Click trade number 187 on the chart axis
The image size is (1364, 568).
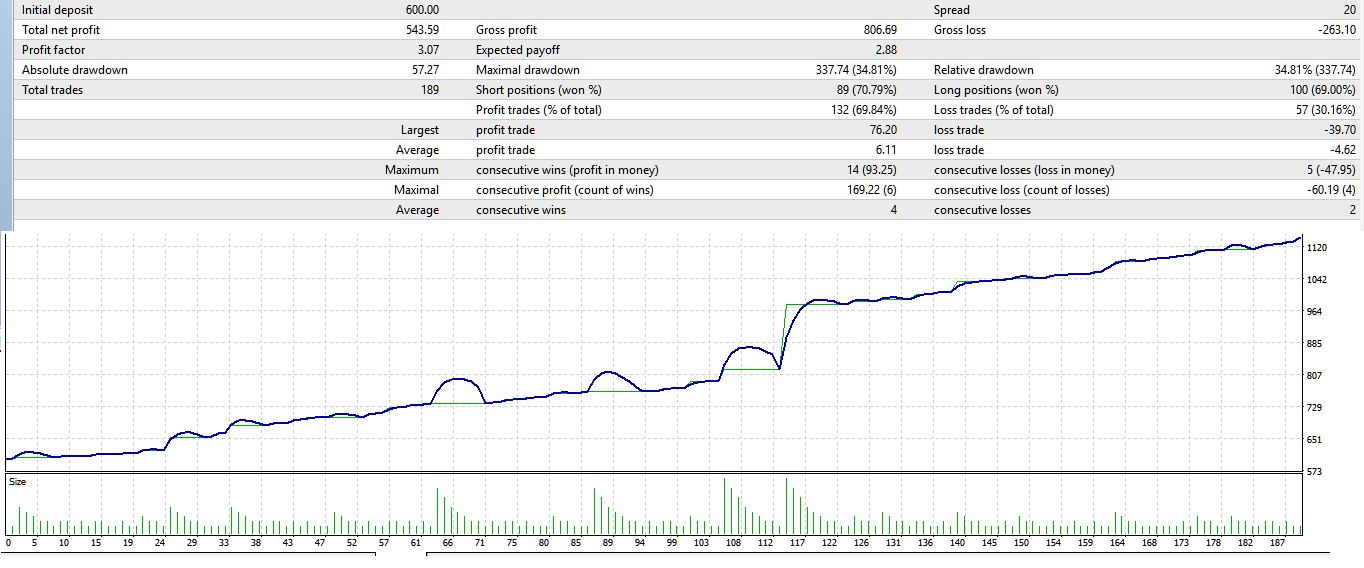click(x=1277, y=544)
